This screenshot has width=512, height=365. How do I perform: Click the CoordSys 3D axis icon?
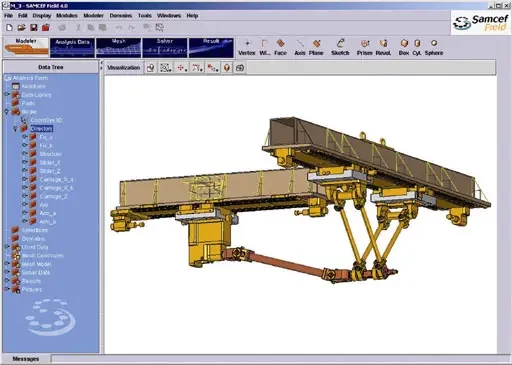click(x=24, y=120)
